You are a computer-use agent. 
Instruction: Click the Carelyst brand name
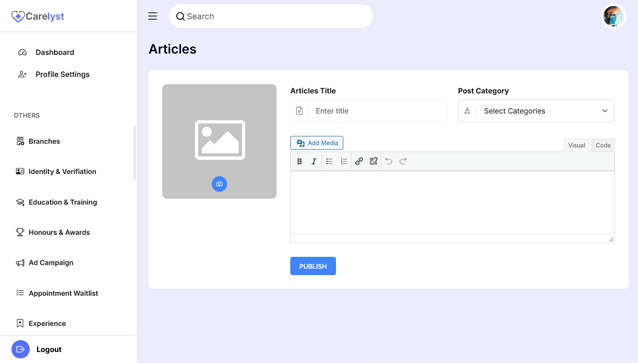pos(45,16)
